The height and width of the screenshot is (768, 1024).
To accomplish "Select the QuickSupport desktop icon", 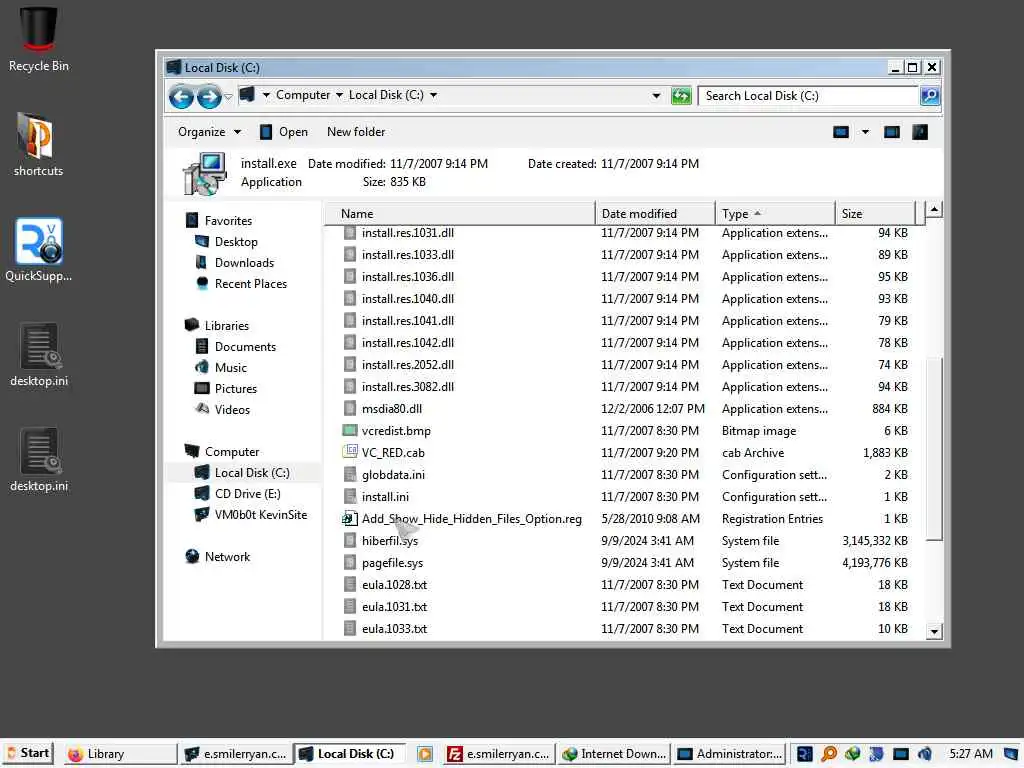I will 39,250.
